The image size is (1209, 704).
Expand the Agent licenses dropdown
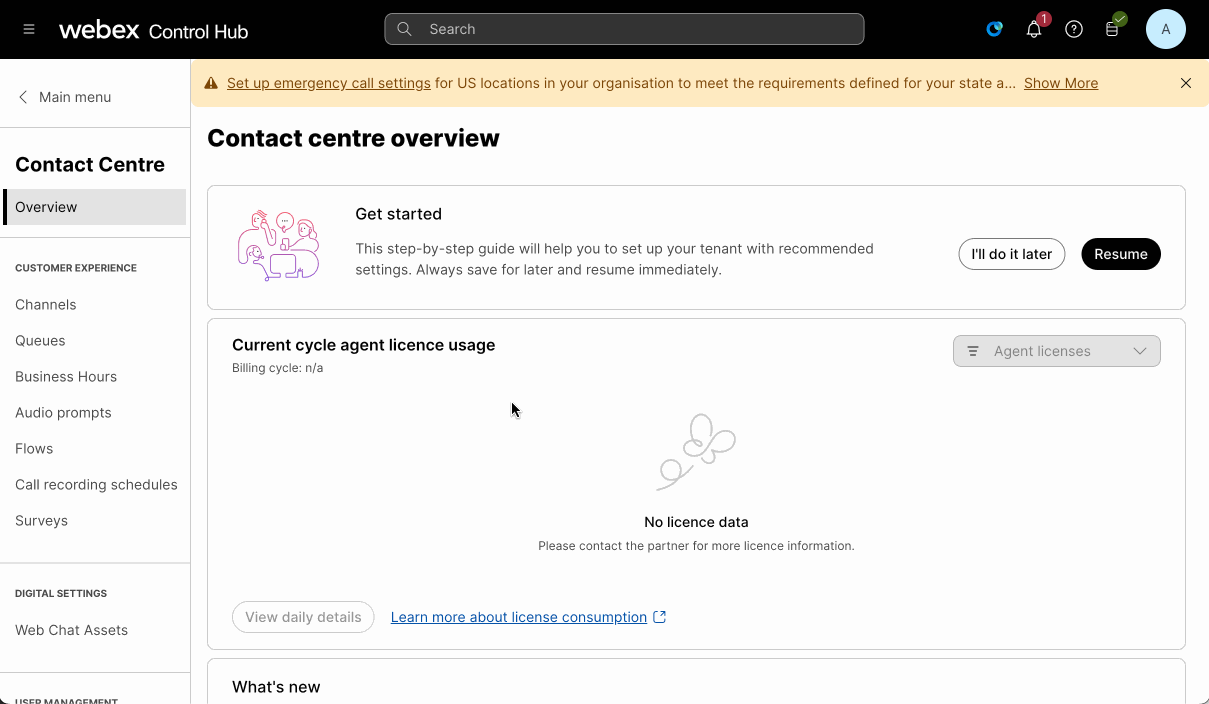(1056, 351)
